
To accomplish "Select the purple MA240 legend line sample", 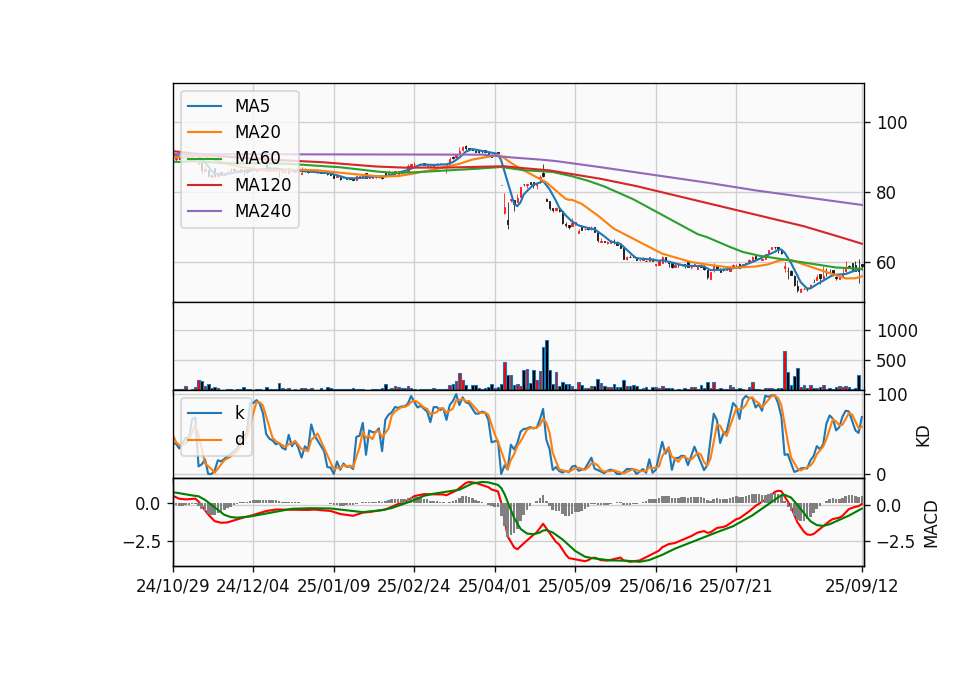I will pos(204,211).
